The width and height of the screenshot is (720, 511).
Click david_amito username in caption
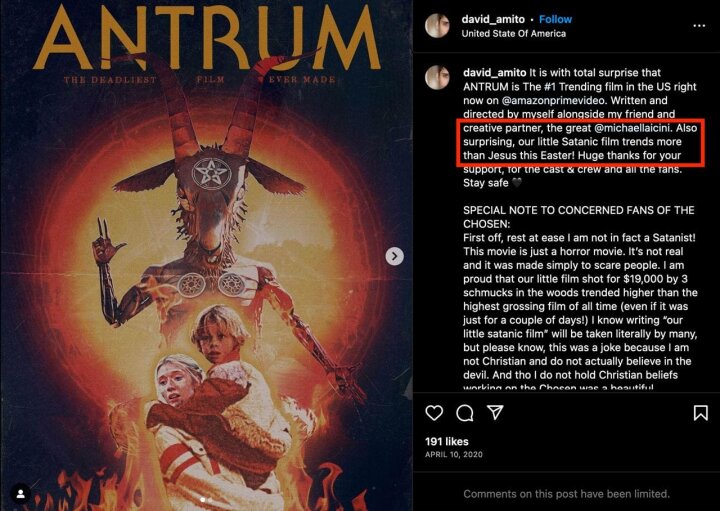[495, 73]
